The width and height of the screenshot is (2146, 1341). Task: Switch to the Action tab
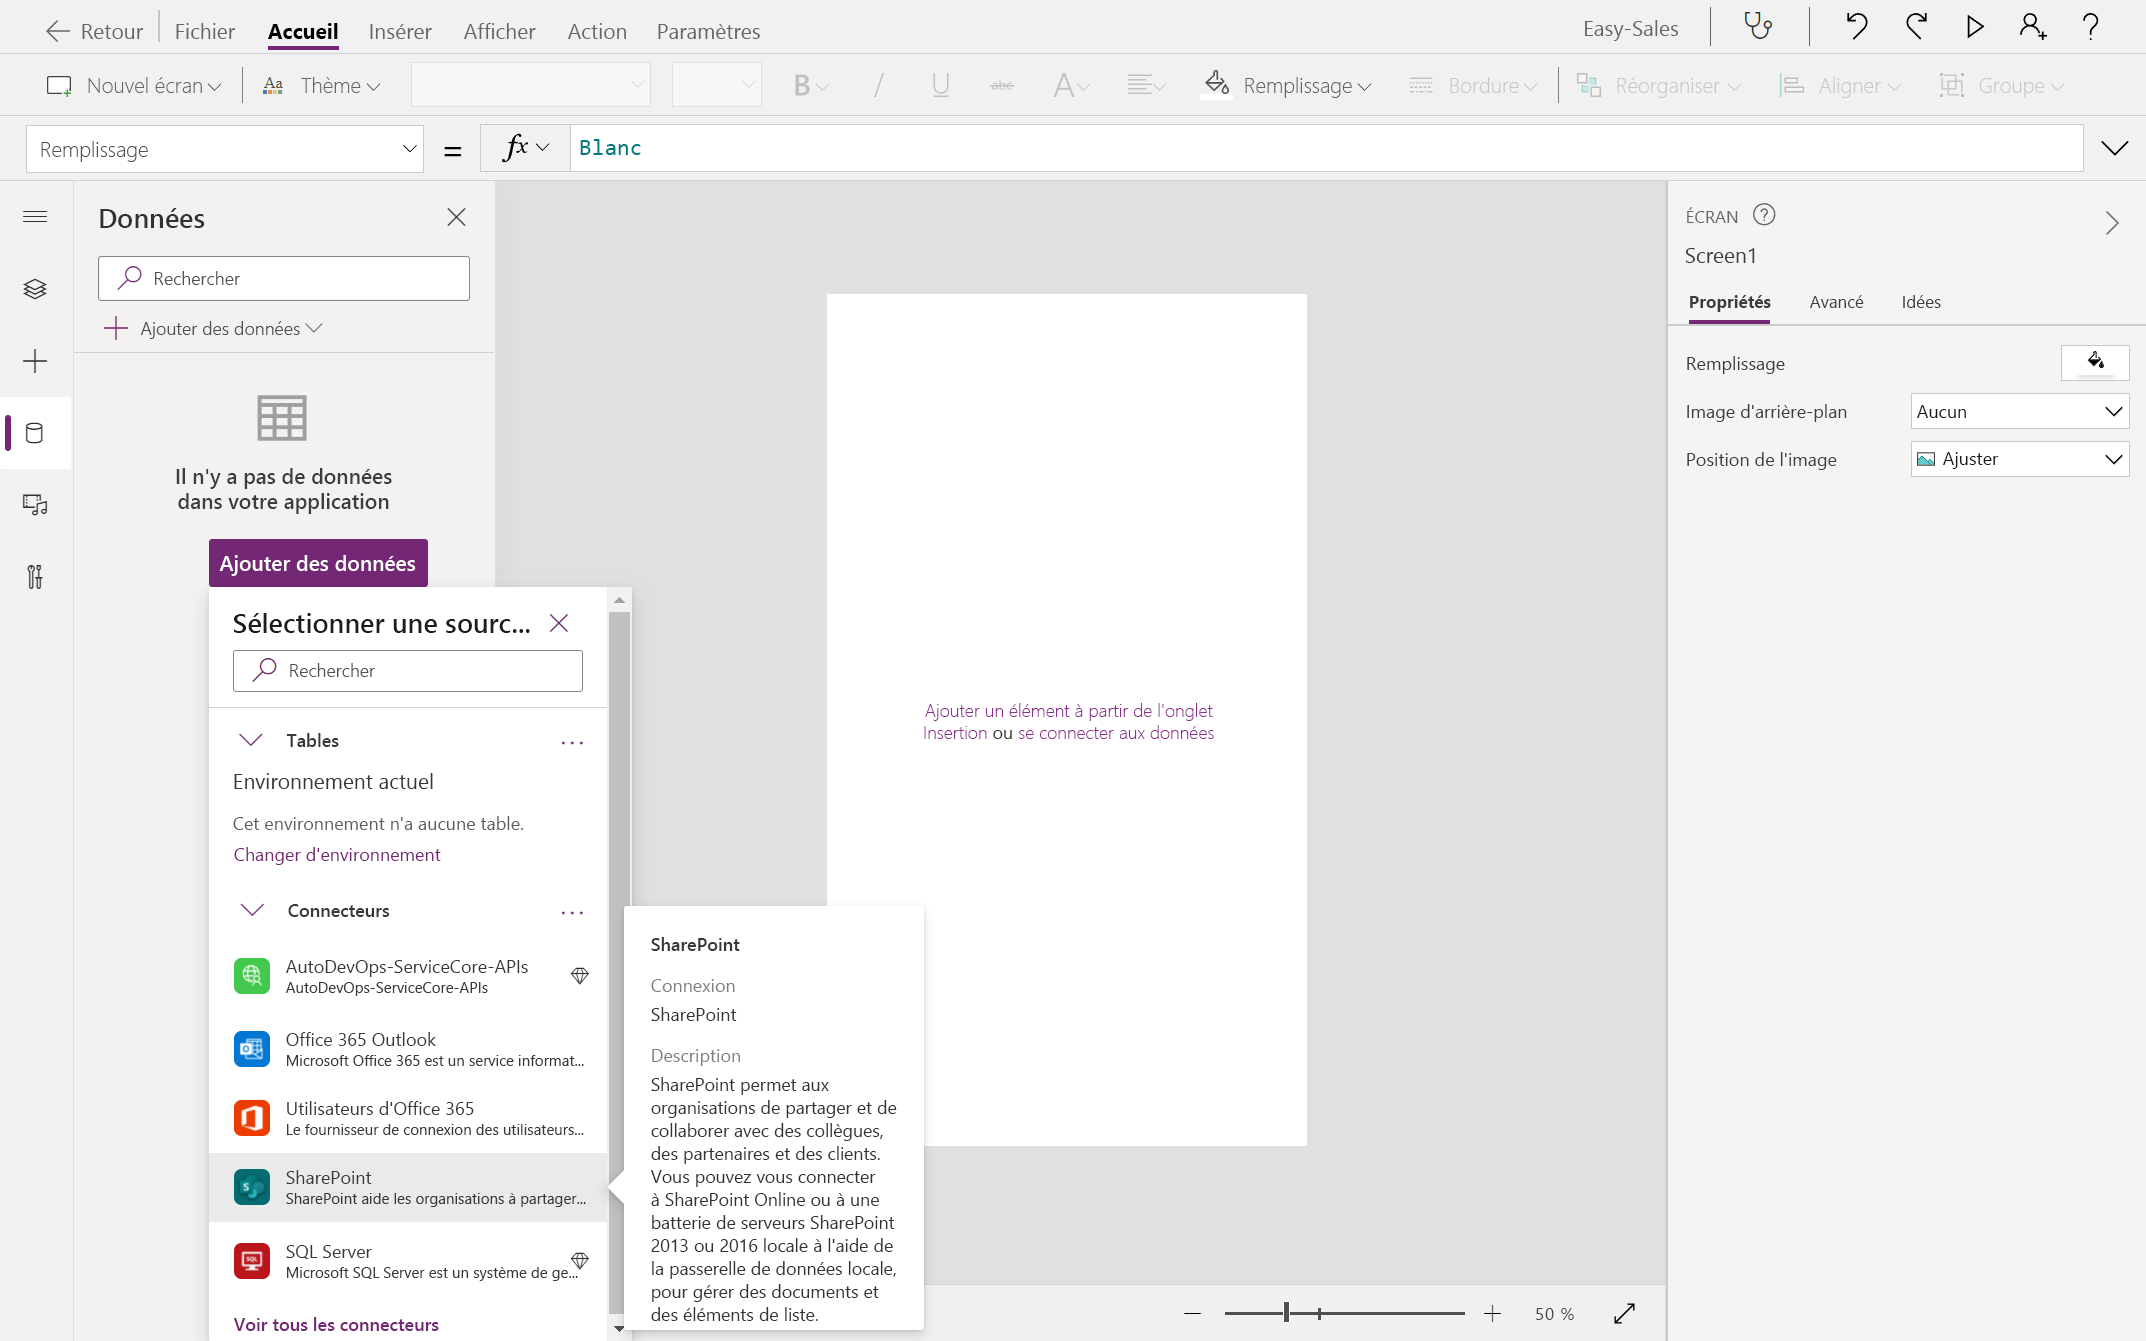point(597,31)
